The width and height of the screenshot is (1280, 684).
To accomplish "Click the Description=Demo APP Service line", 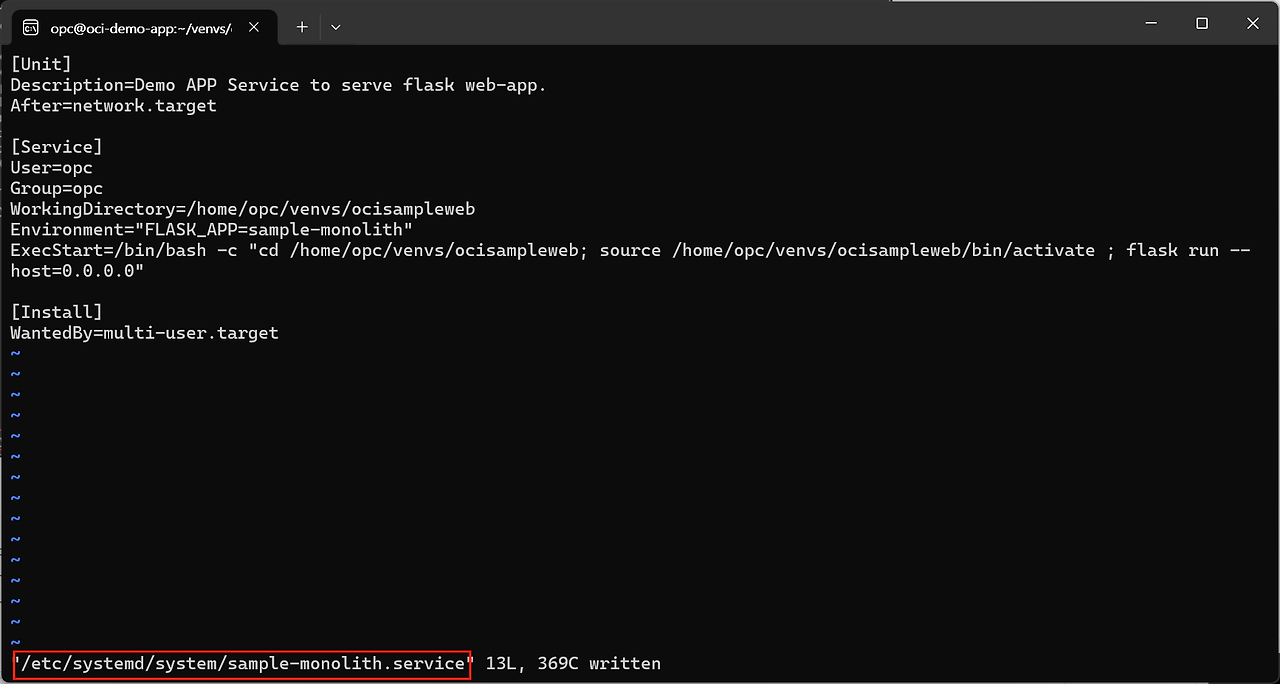I will tap(278, 85).
